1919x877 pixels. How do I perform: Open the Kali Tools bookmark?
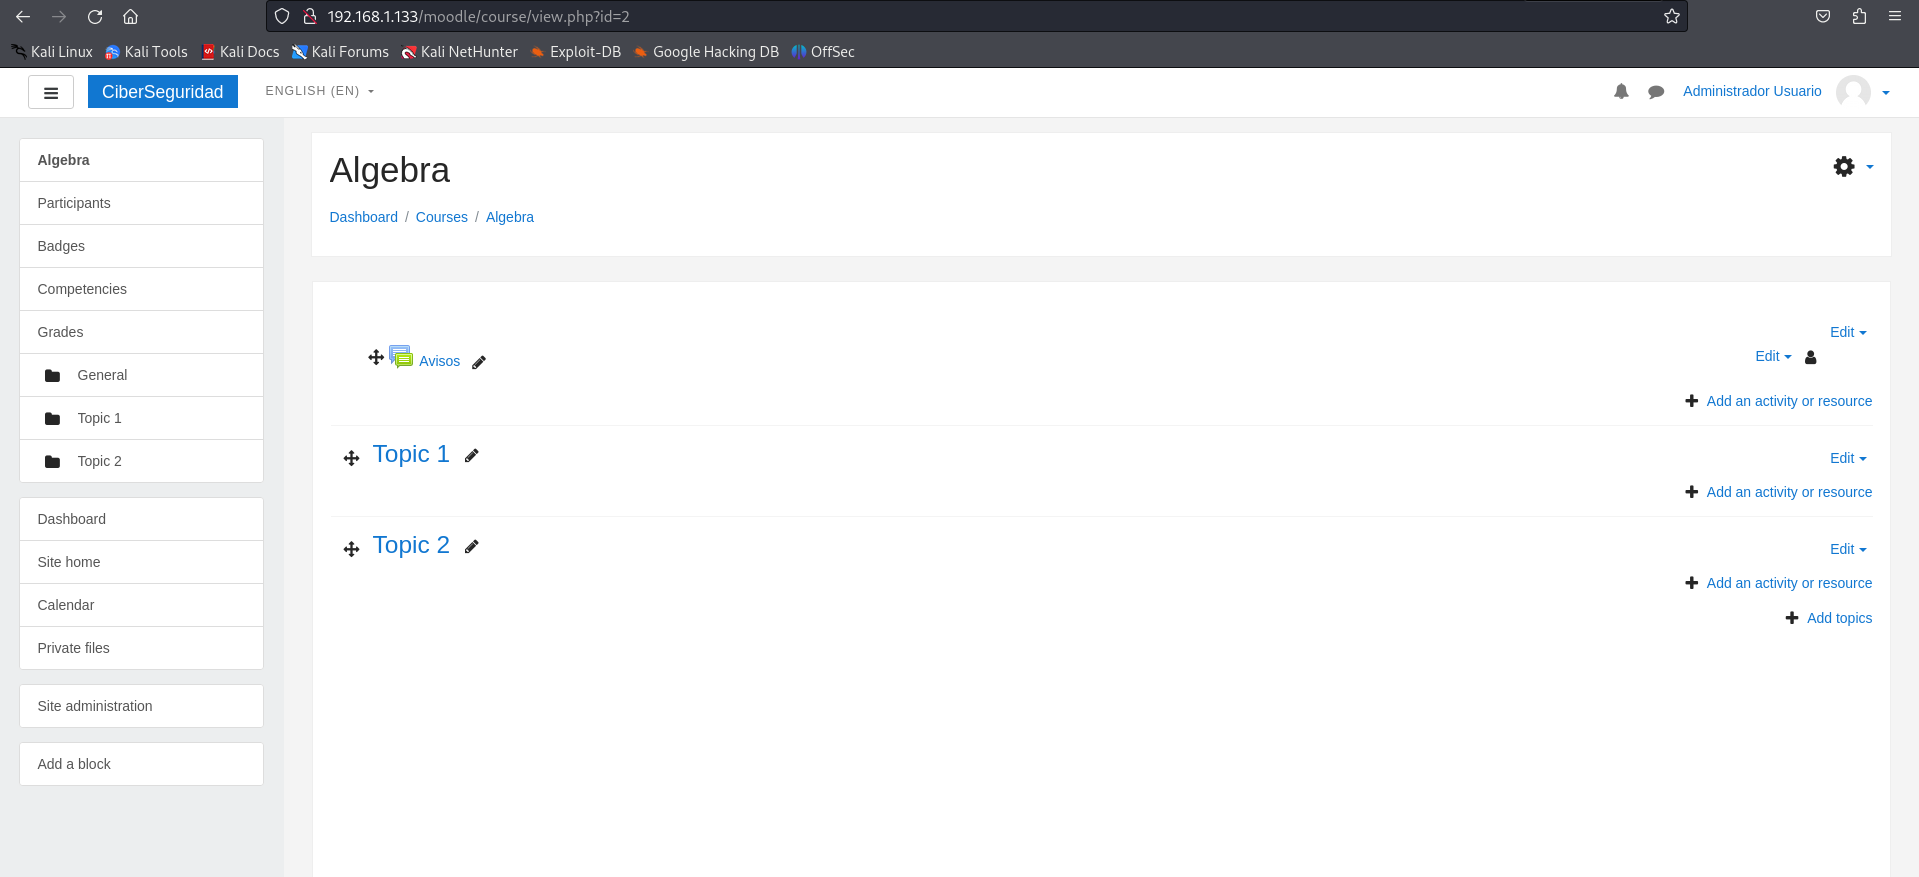146,52
